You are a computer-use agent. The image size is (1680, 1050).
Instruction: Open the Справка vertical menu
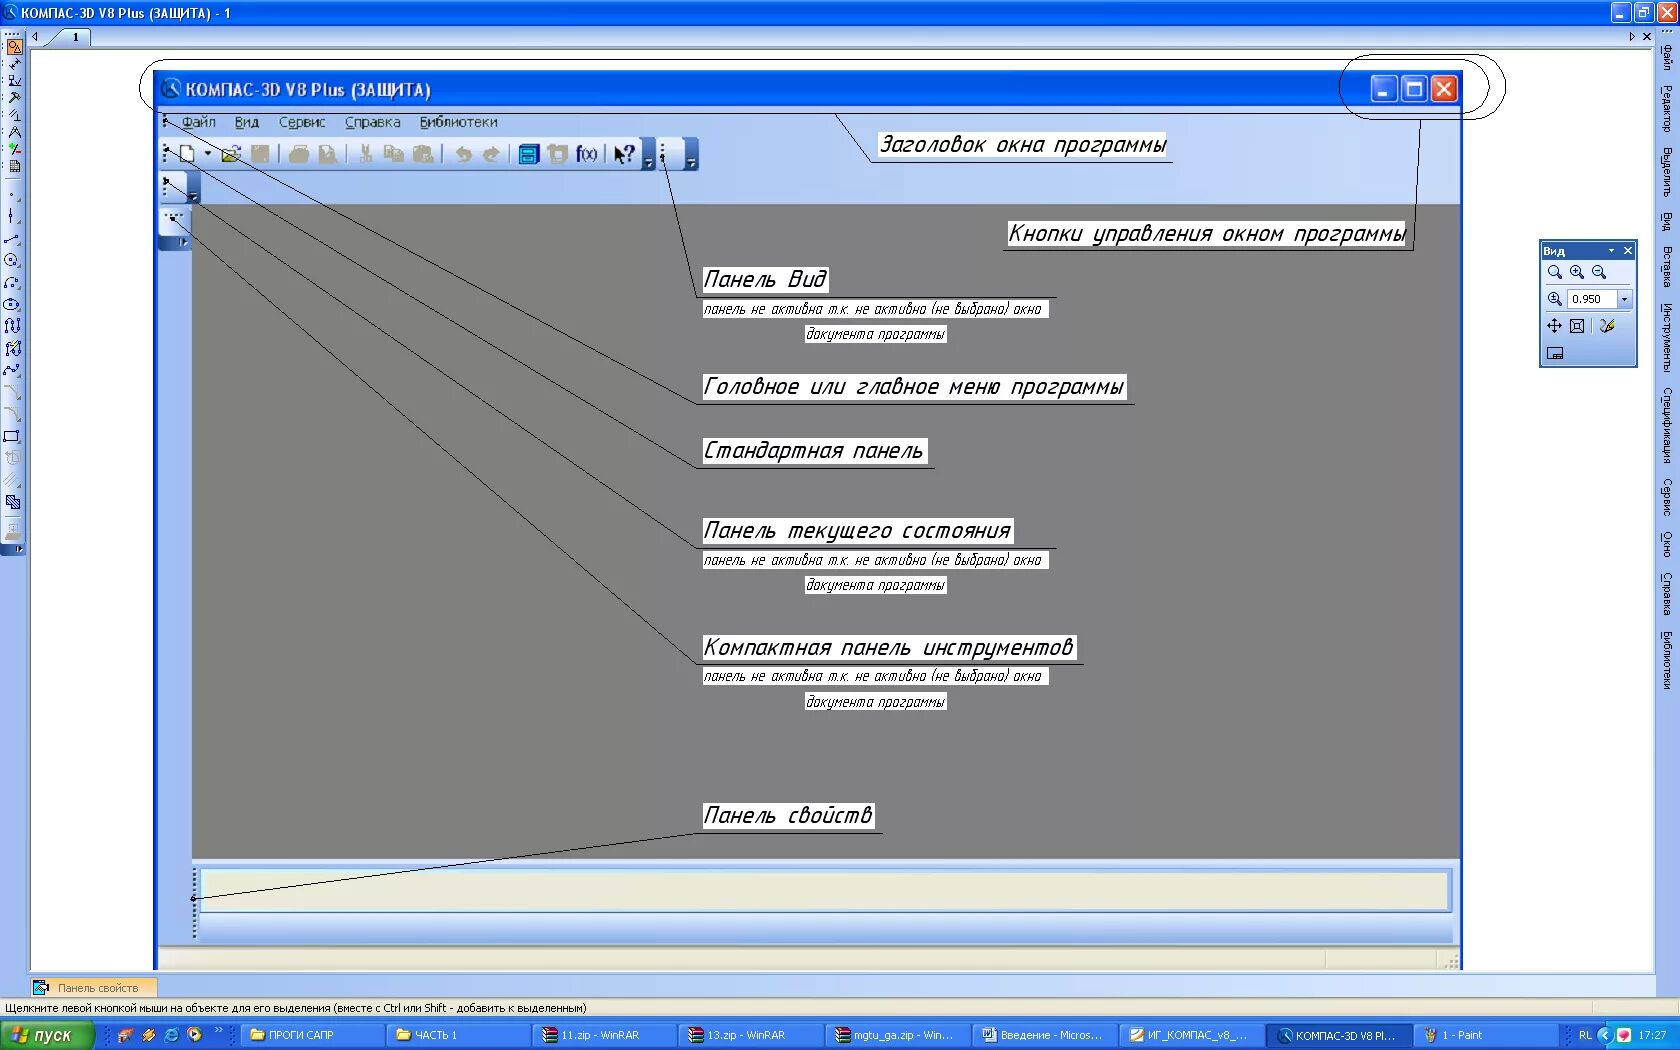(1667, 594)
